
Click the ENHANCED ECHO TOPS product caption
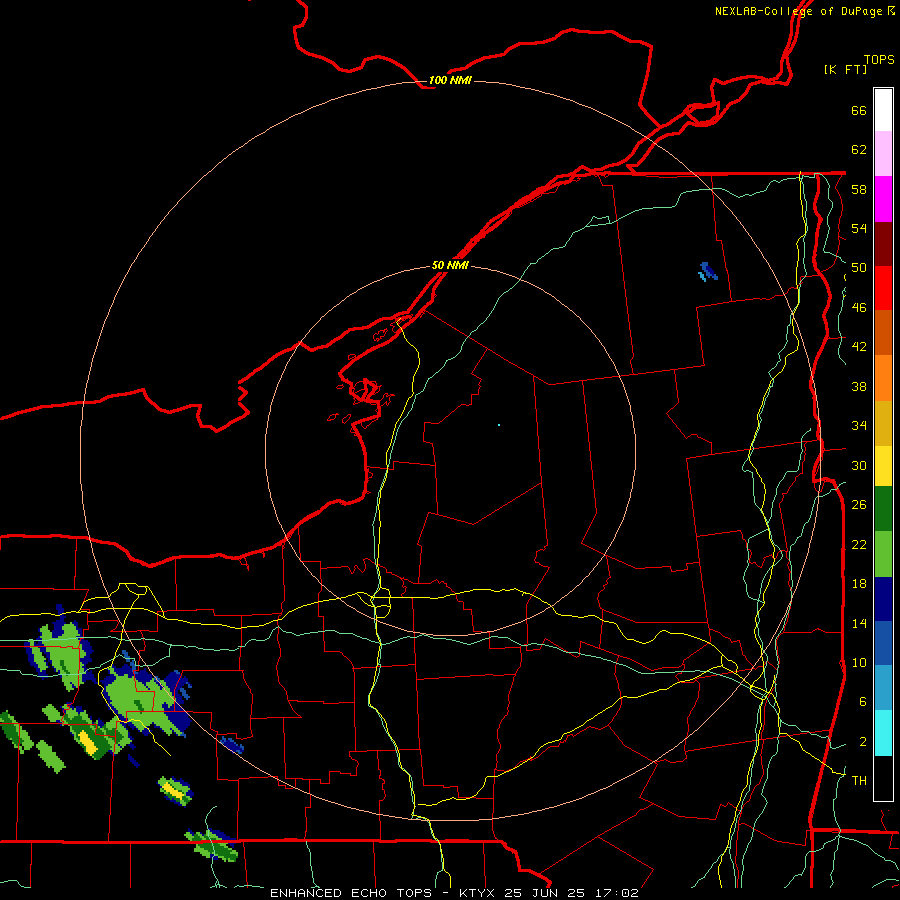351,893
